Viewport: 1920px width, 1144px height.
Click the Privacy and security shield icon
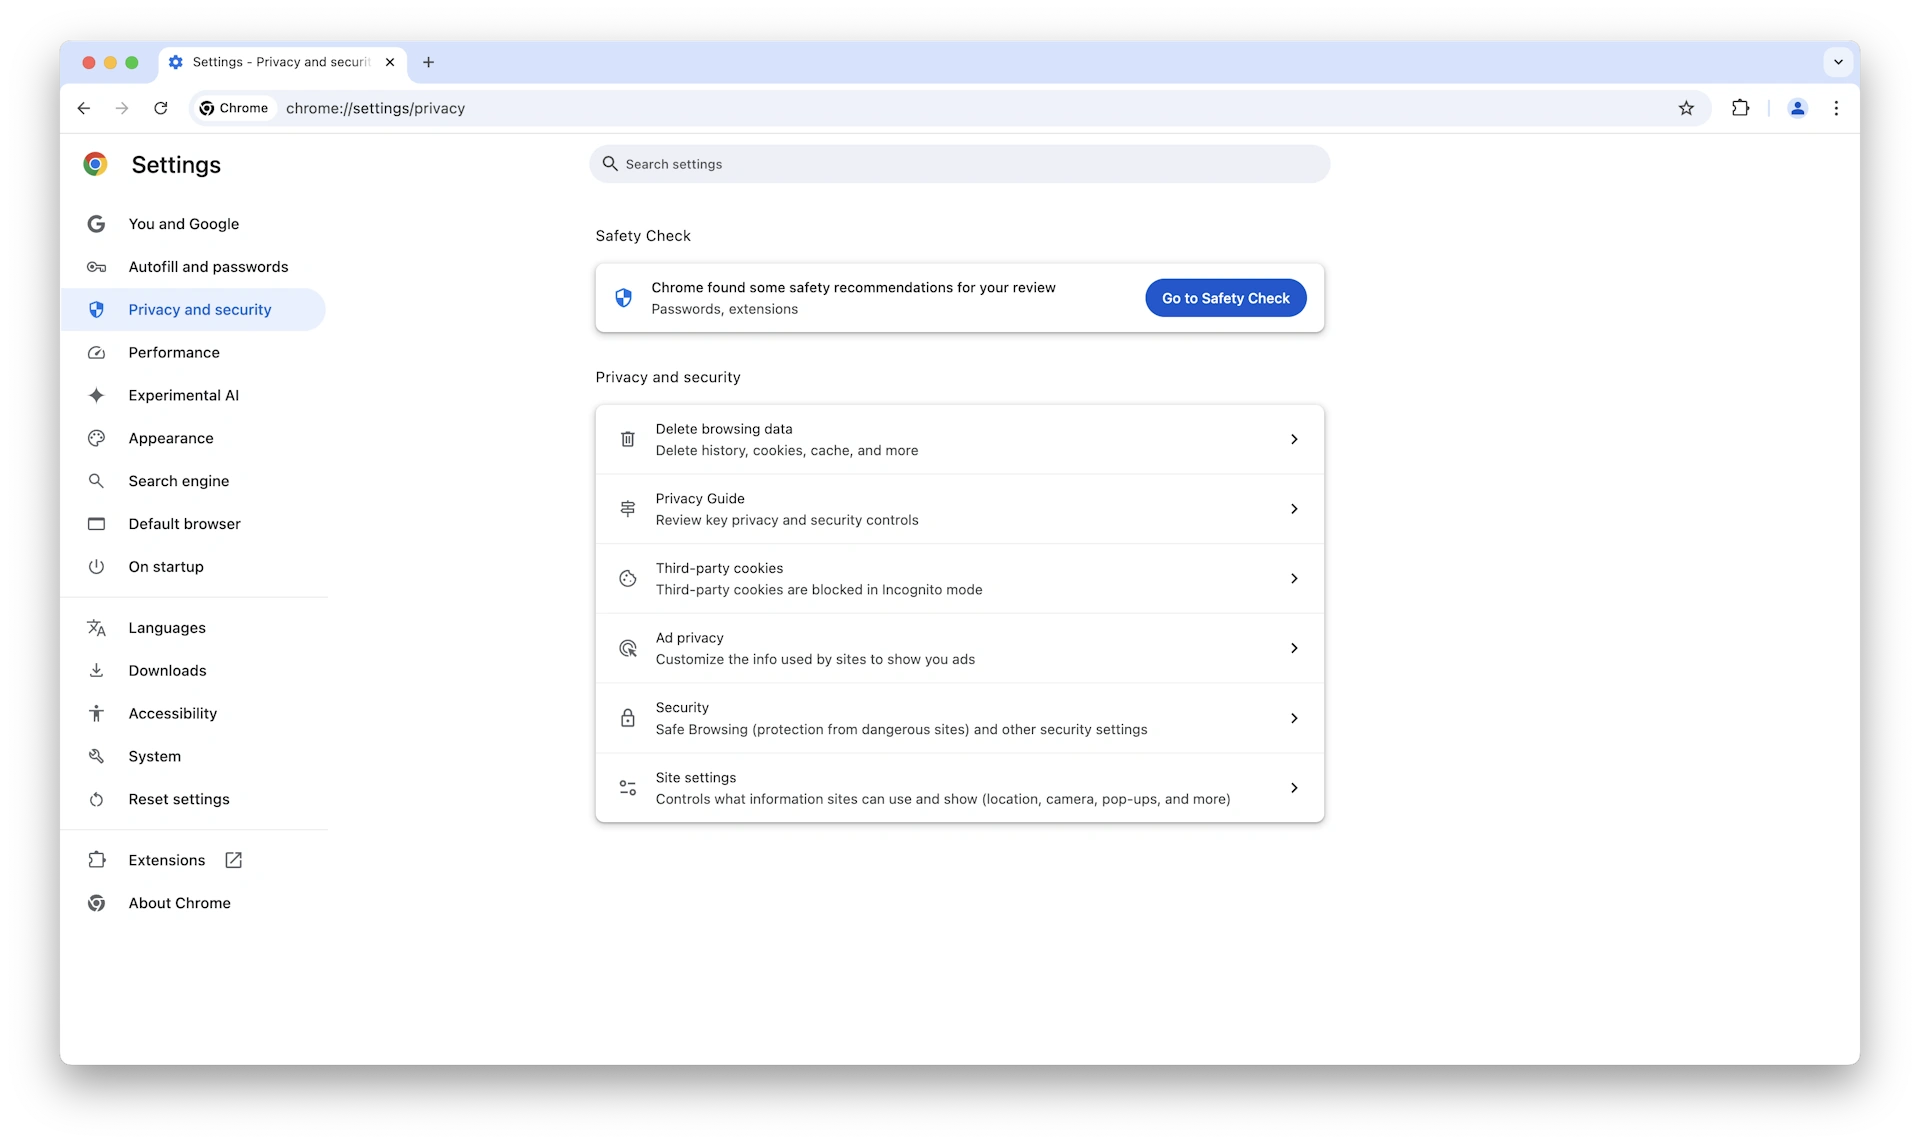(x=95, y=309)
